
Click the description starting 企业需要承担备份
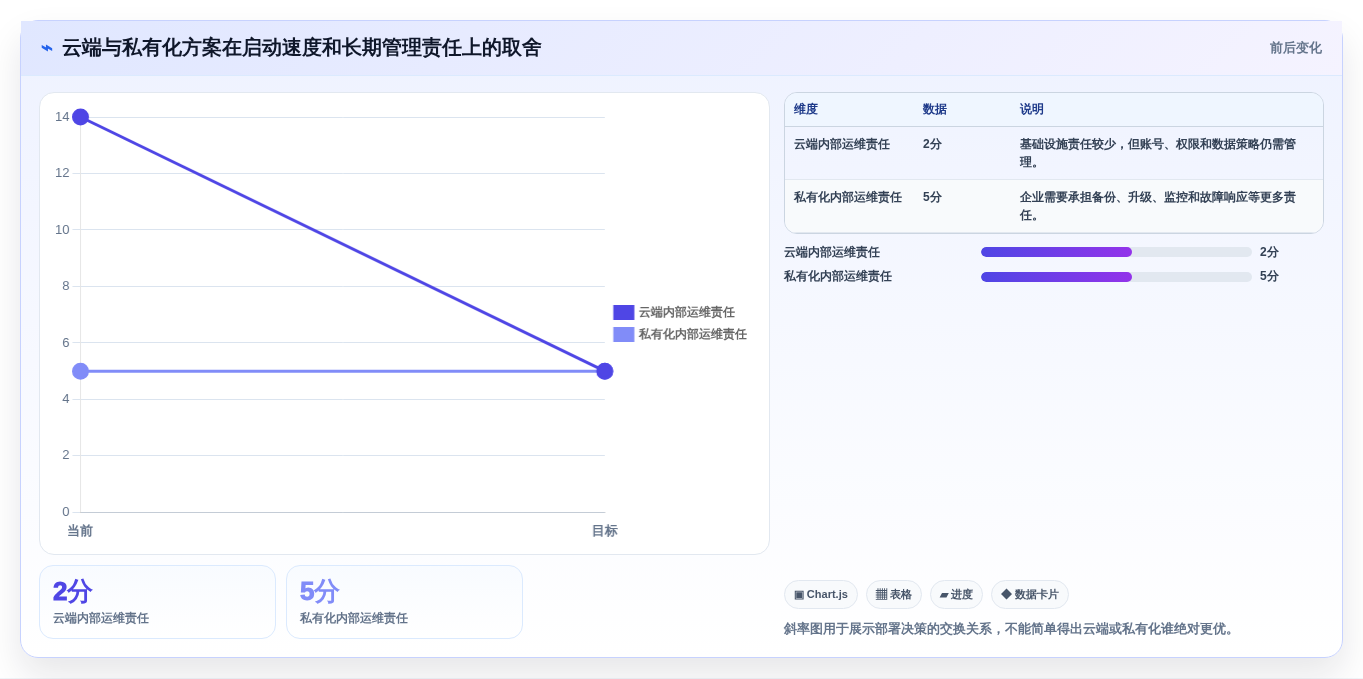[1158, 206]
